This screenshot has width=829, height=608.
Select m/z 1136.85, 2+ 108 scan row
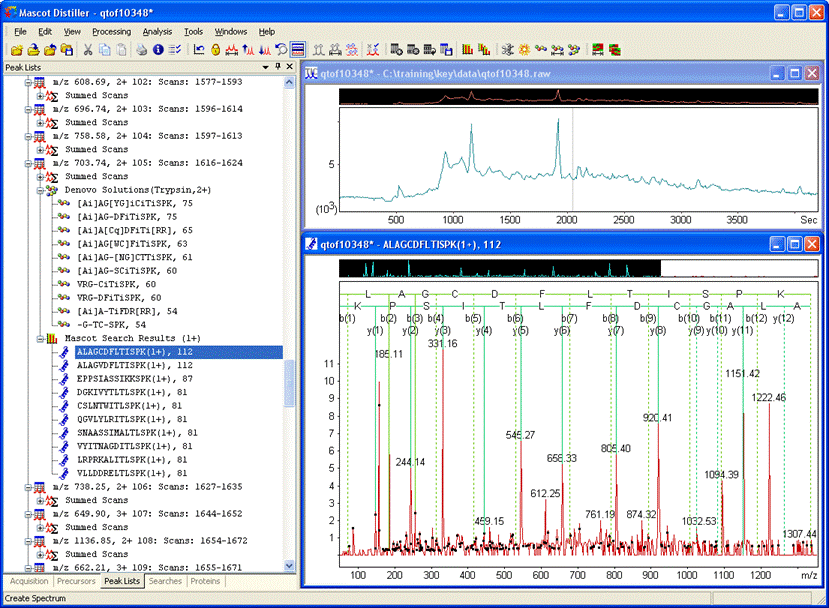coord(150,541)
